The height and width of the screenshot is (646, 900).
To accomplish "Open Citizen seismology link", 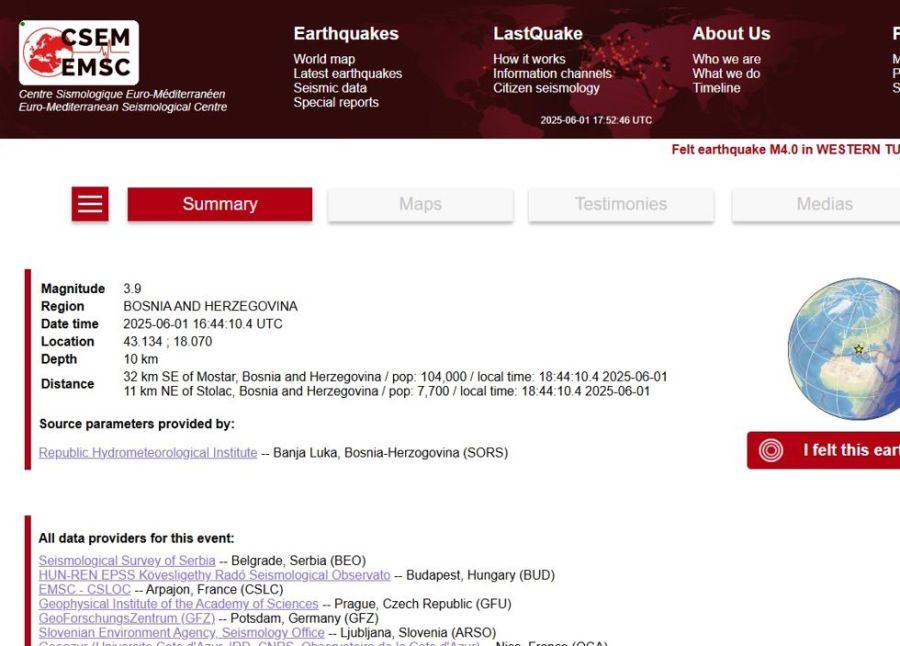I will pyautogui.click(x=546, y=88).
